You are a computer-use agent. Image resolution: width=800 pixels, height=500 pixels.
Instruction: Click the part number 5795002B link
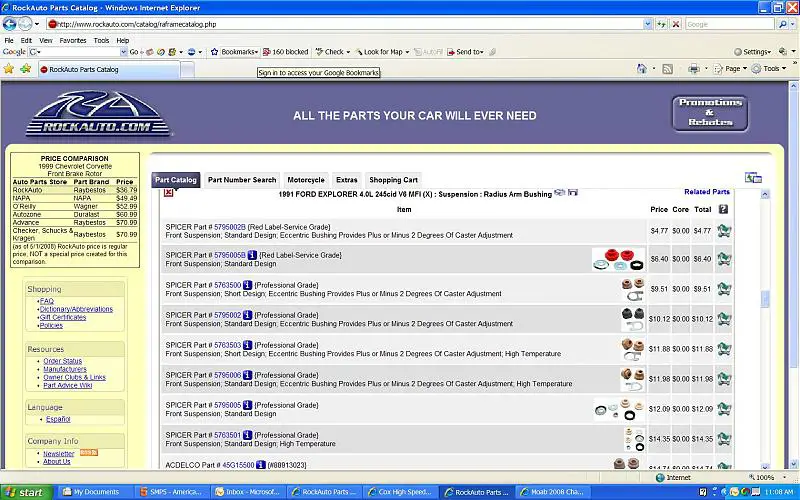pos(230,227)
